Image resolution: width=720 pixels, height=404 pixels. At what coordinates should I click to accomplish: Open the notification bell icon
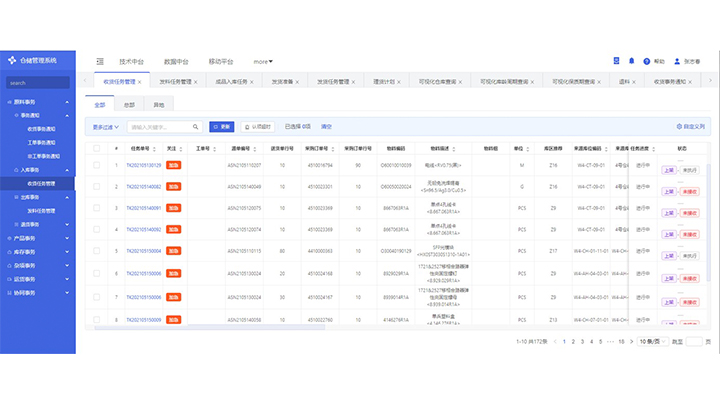tap(631, 61)
